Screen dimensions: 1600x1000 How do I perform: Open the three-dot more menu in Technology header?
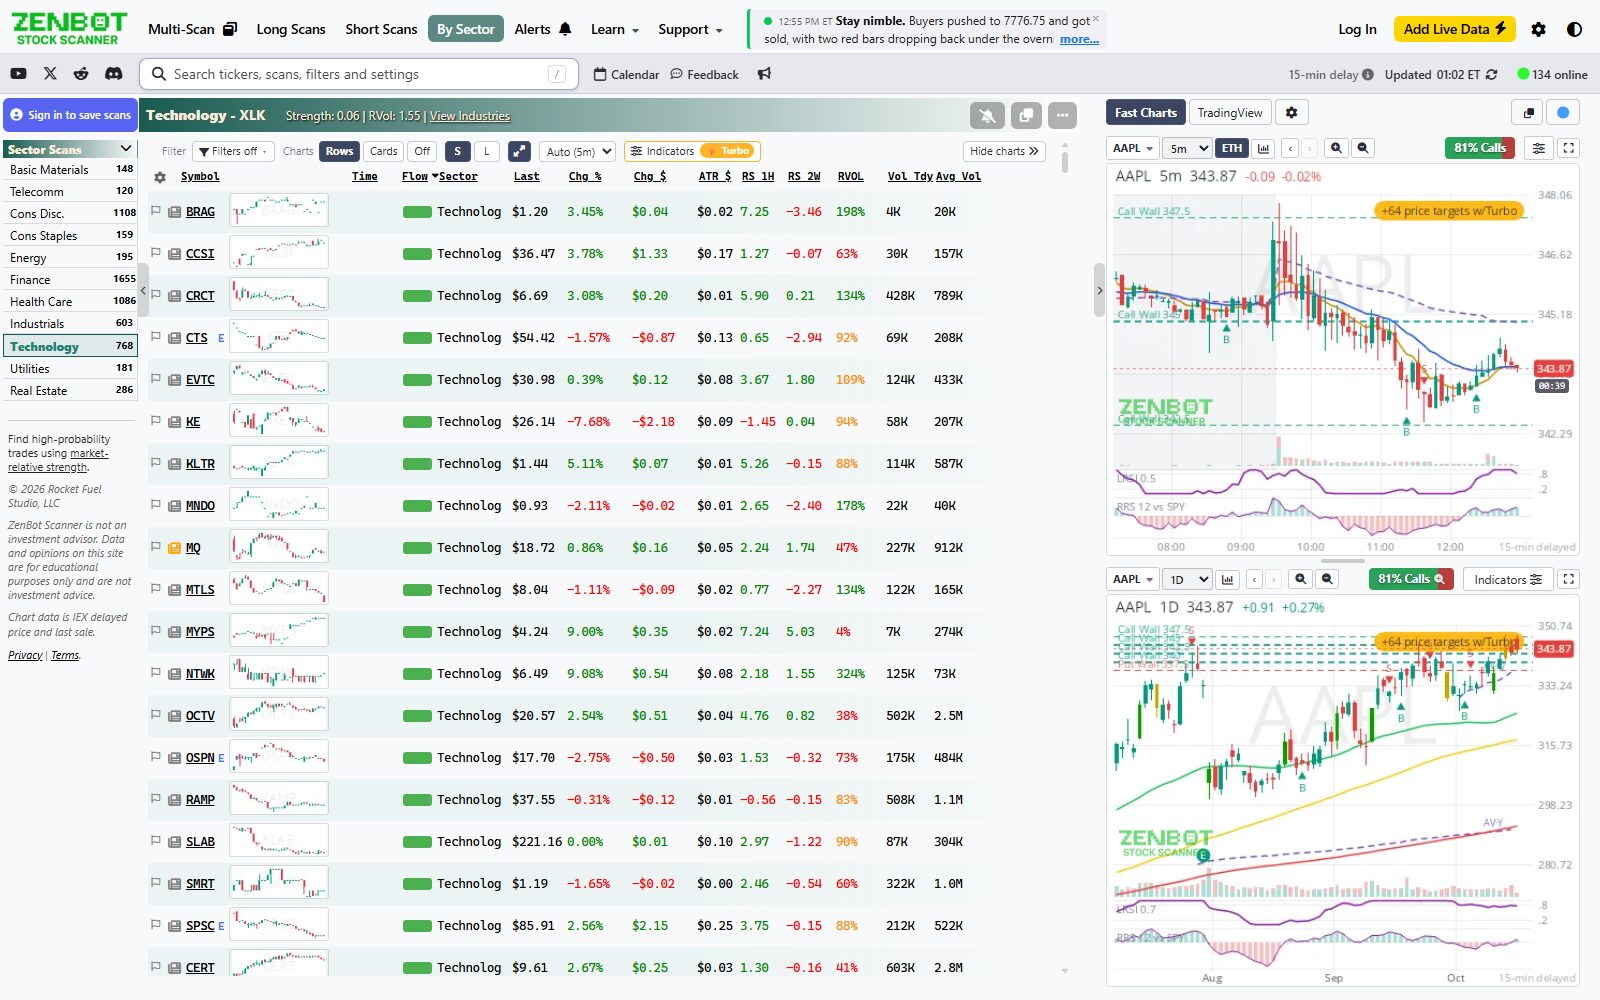1062,116
